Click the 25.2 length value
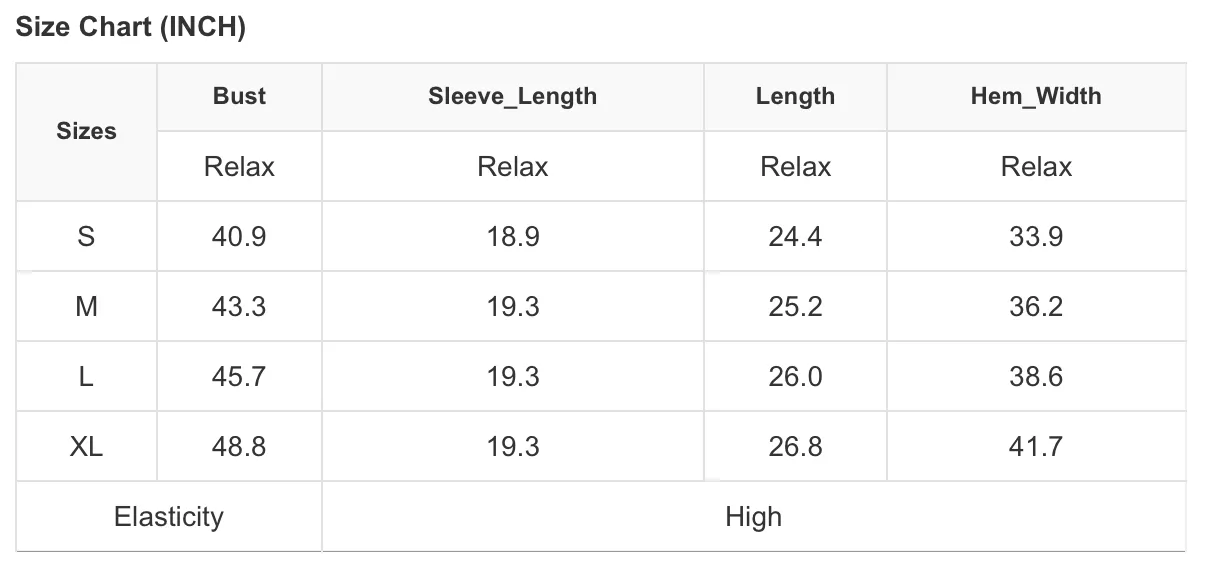 tap(795, 306)
